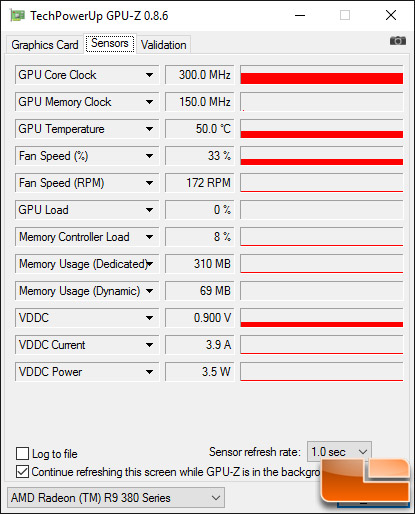Open the Sensor refresh rate combo box

(339, 452)
